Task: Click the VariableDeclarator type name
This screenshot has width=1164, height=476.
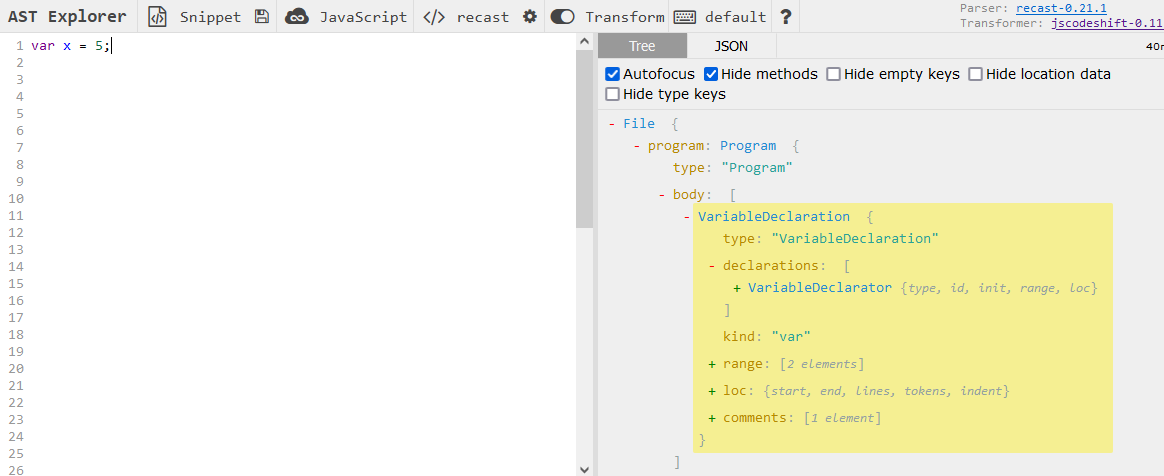Action: coord(820,288)
